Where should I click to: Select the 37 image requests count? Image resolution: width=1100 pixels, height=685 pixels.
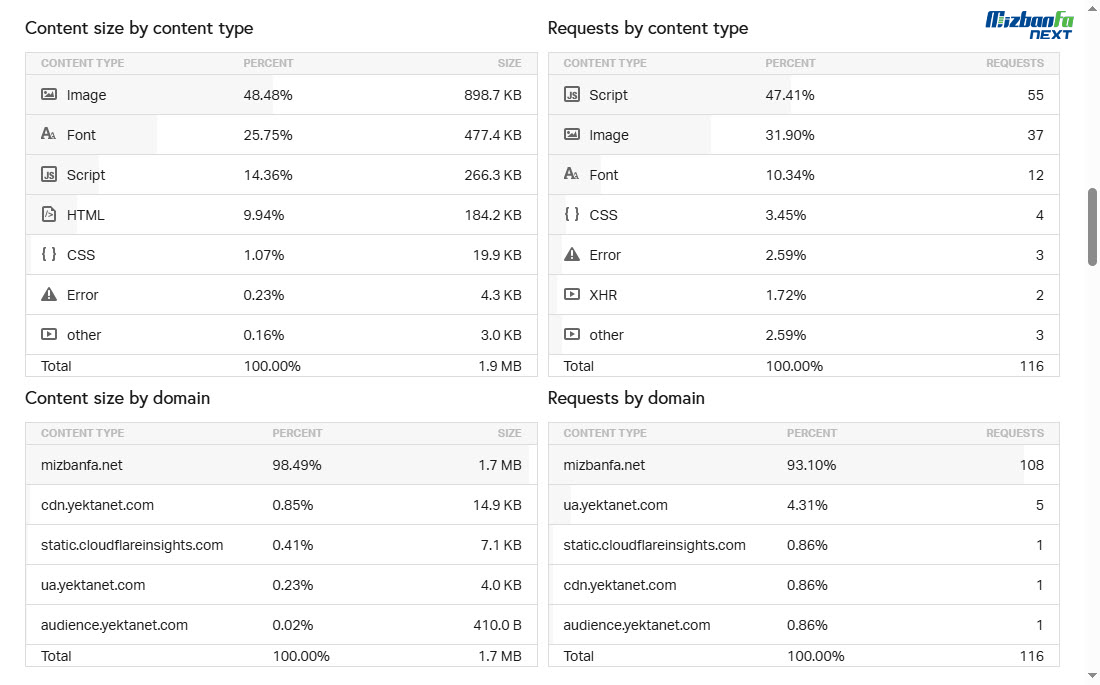1035,135
